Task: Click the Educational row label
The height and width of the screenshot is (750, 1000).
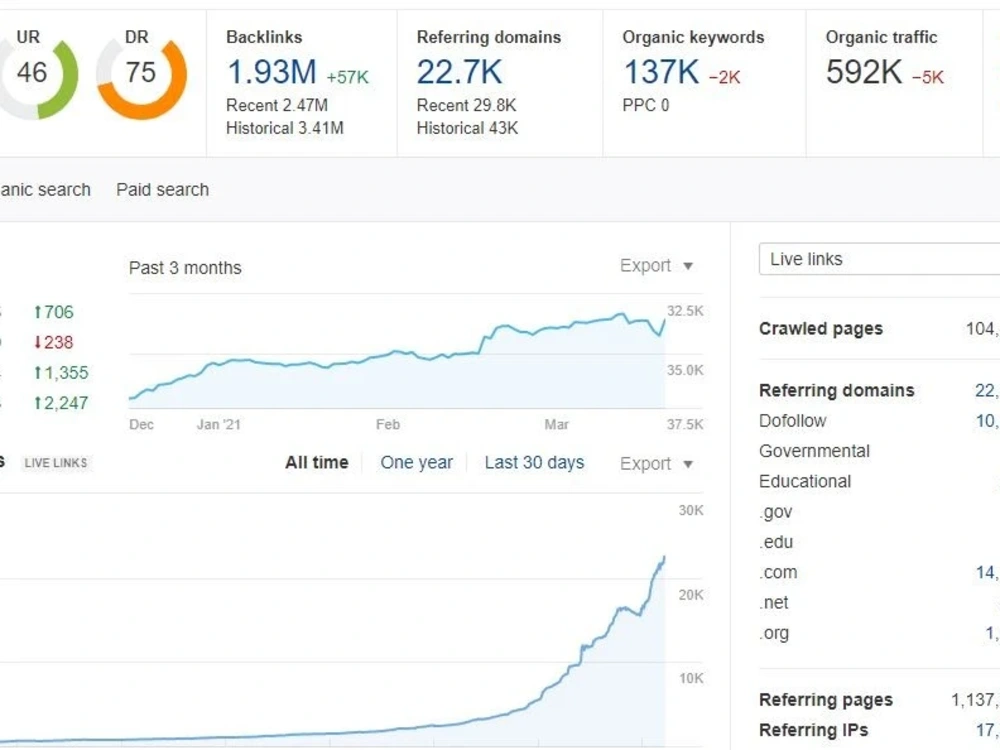Action: pos(805,482)
